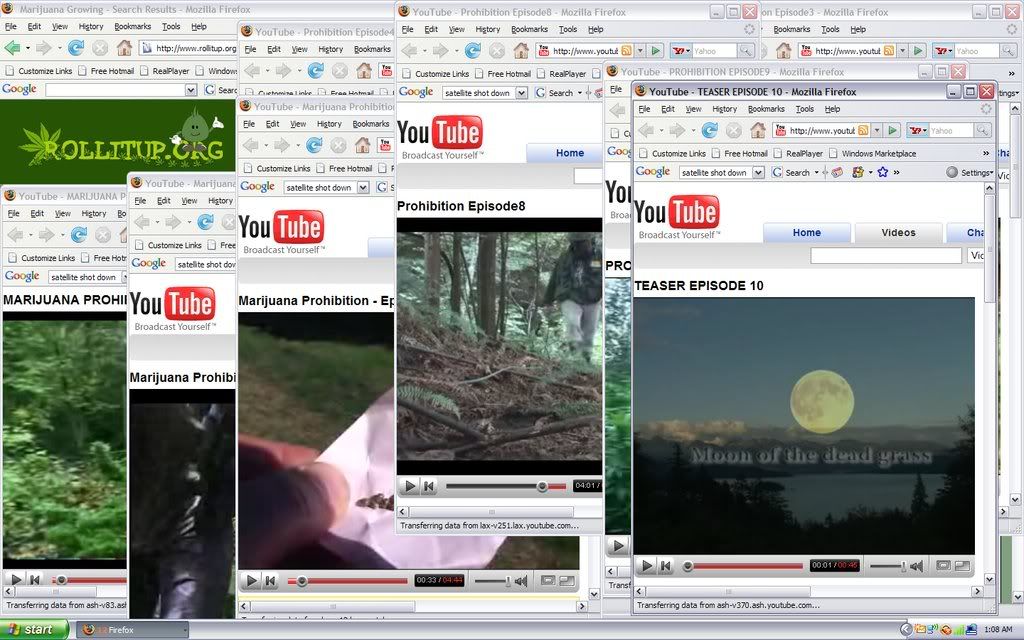
Task: Click Google Search button in TEASER EPISODE 10 toolbar
Action: 791,172
